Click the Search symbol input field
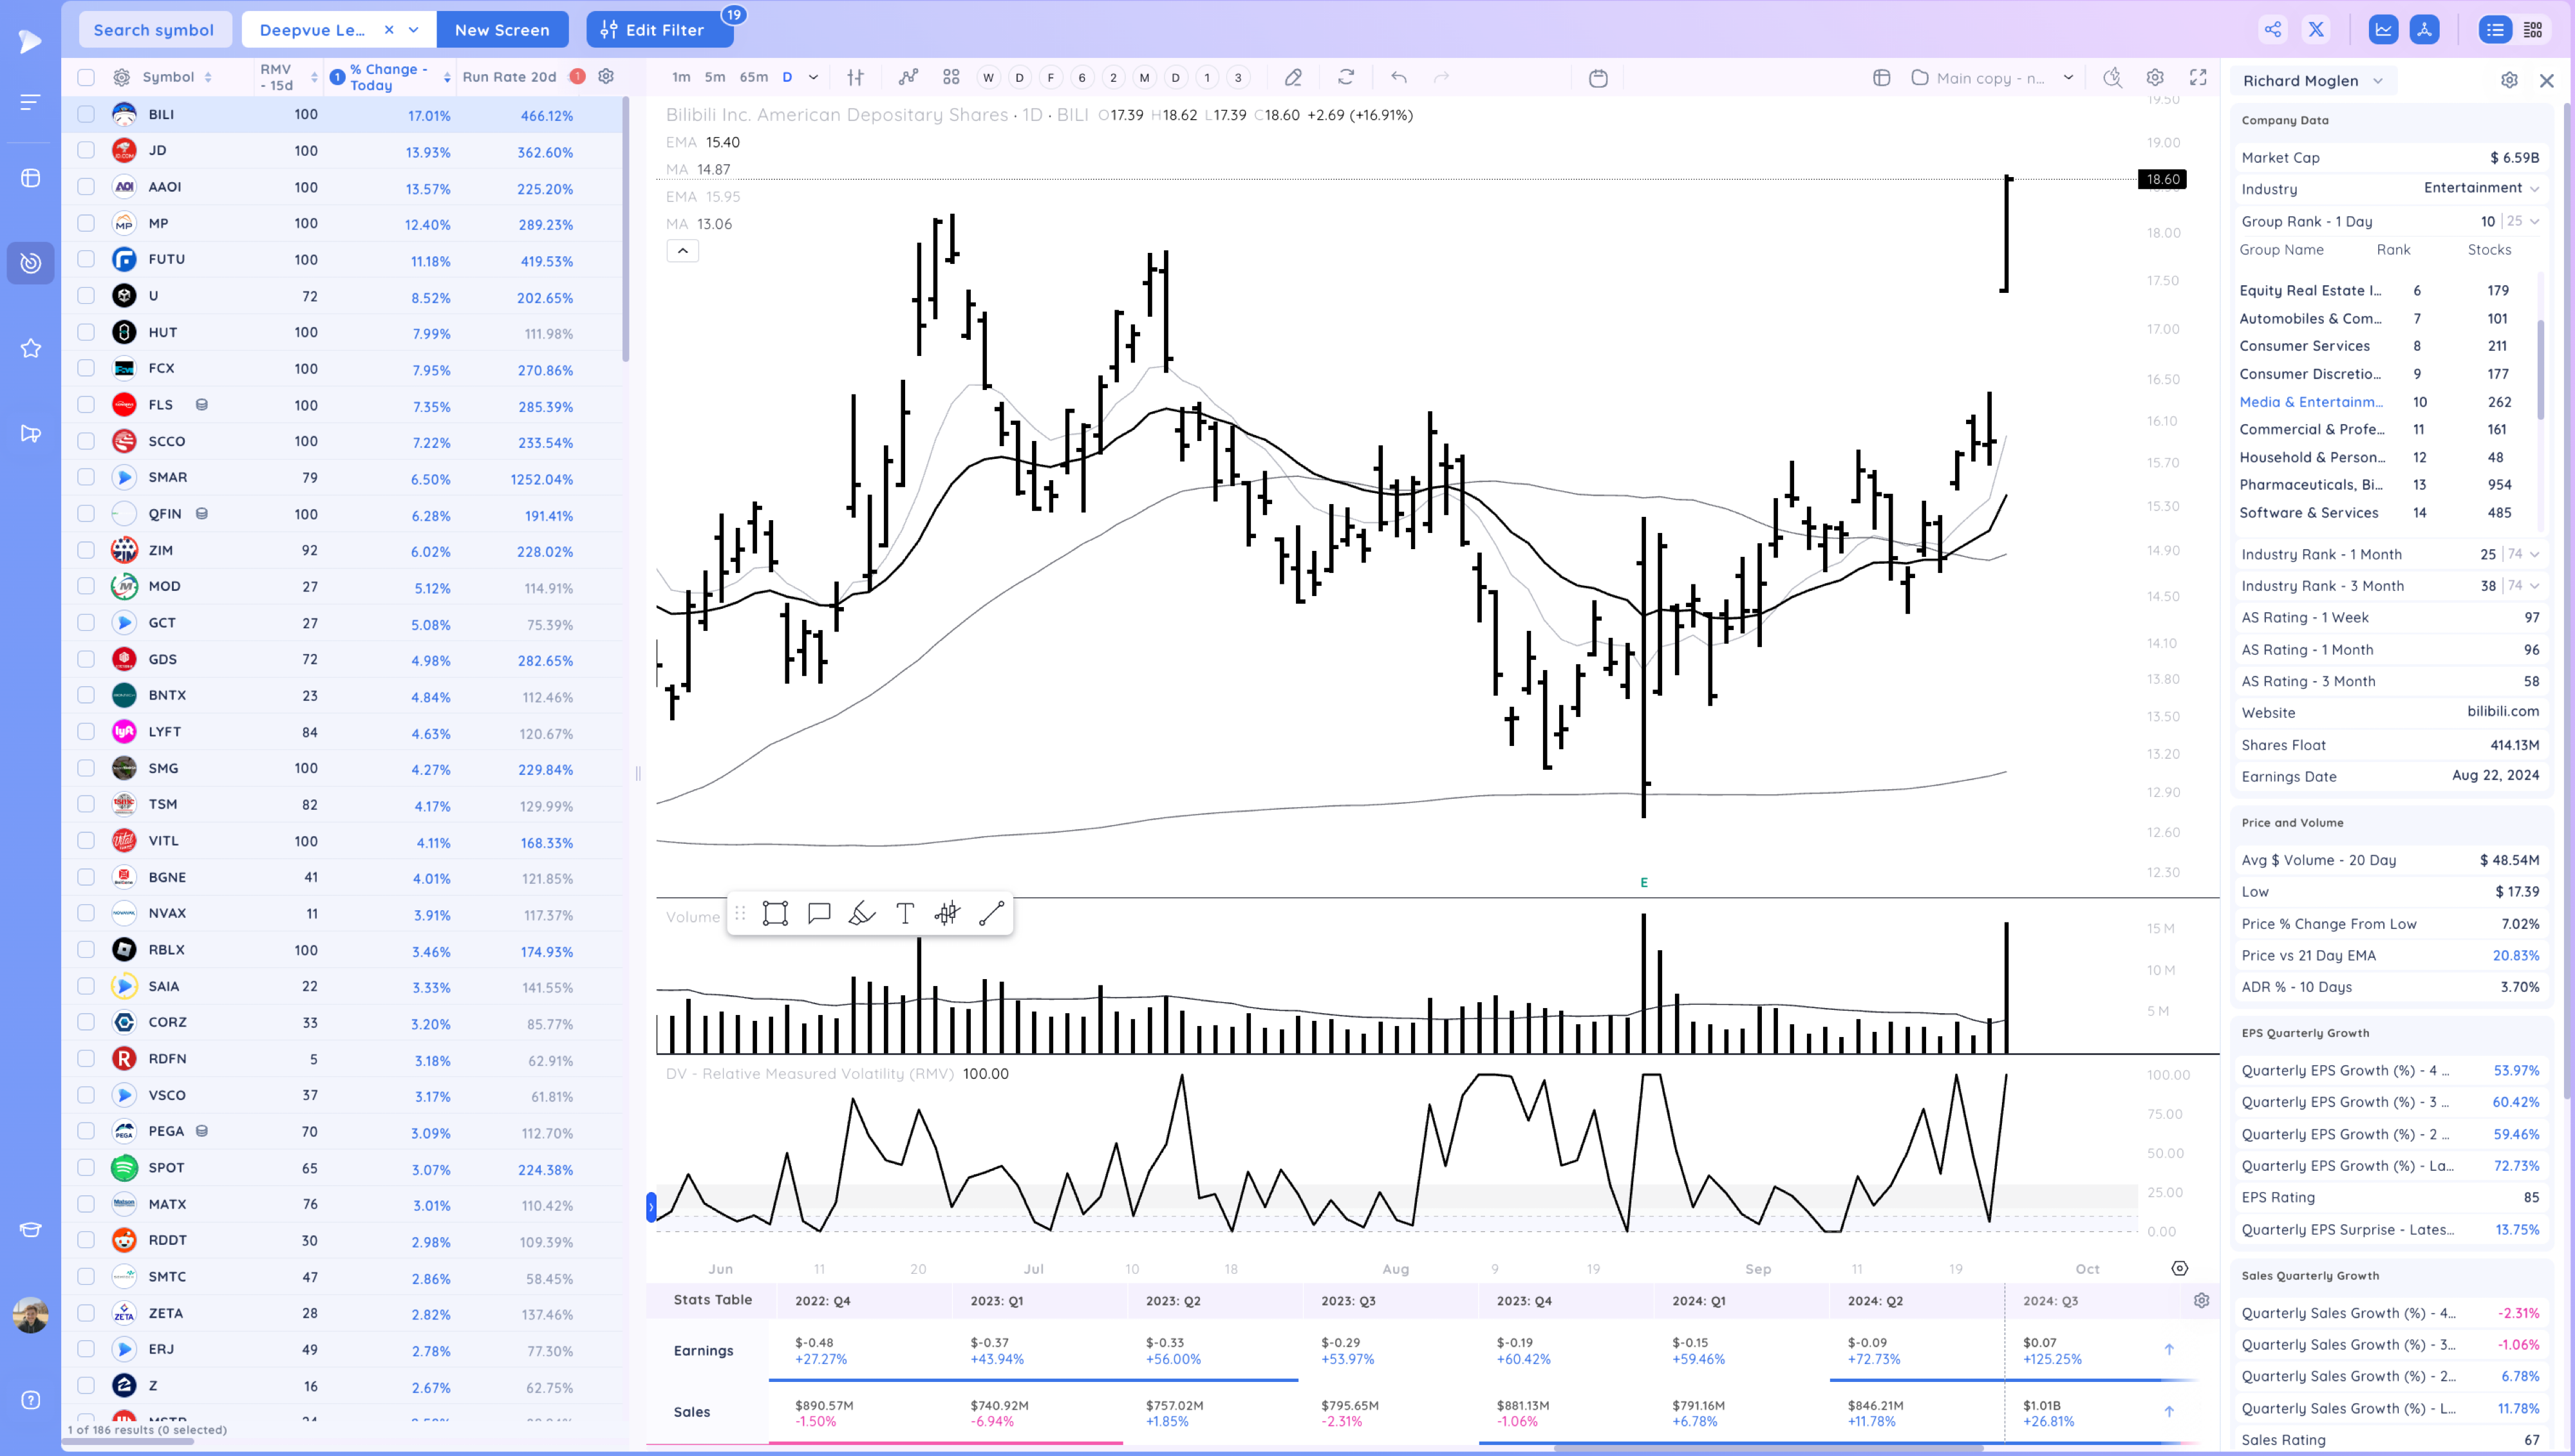Viewport: 2575px width, 1456px height. pyautogui.click(x=155, y=29)
